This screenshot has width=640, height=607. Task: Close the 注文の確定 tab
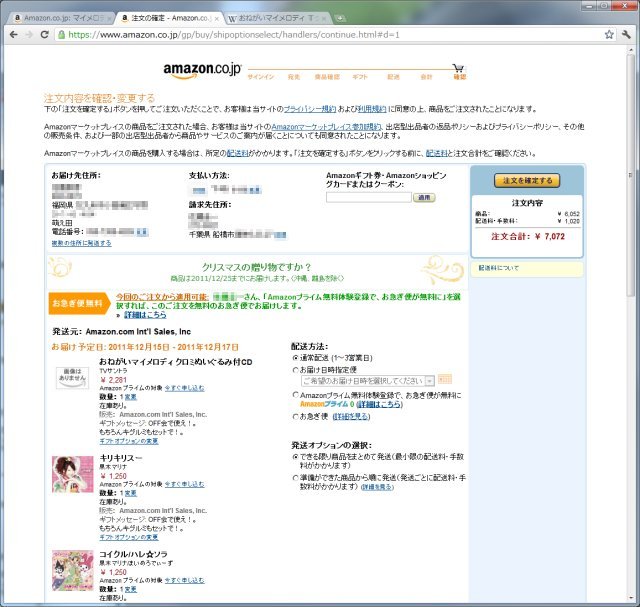(217, 19)
